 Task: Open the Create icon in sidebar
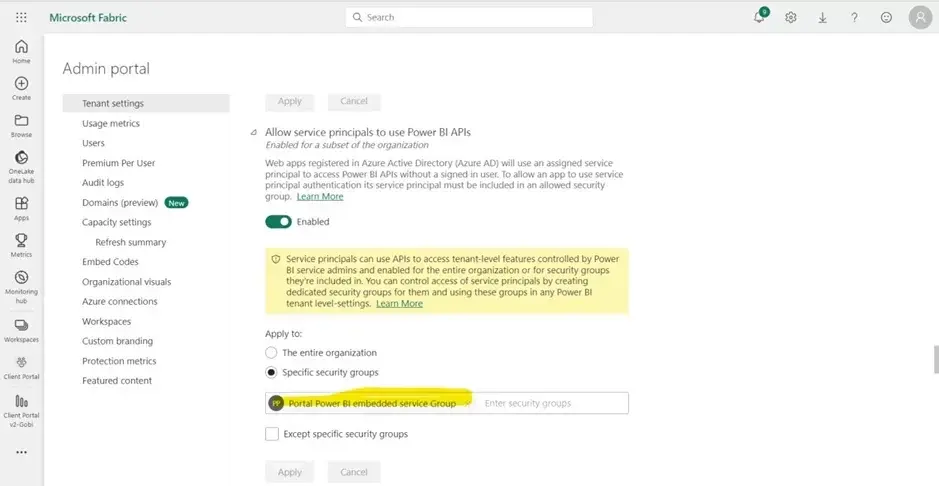[22, 88]
